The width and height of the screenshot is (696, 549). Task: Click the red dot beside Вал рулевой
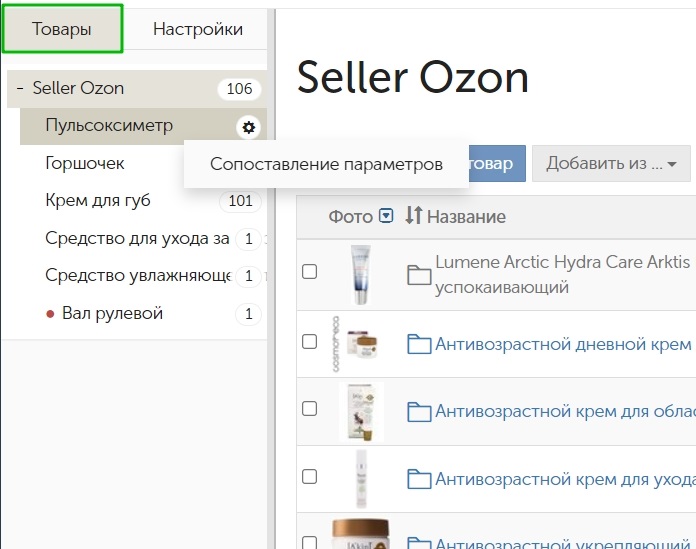[51, 314]
